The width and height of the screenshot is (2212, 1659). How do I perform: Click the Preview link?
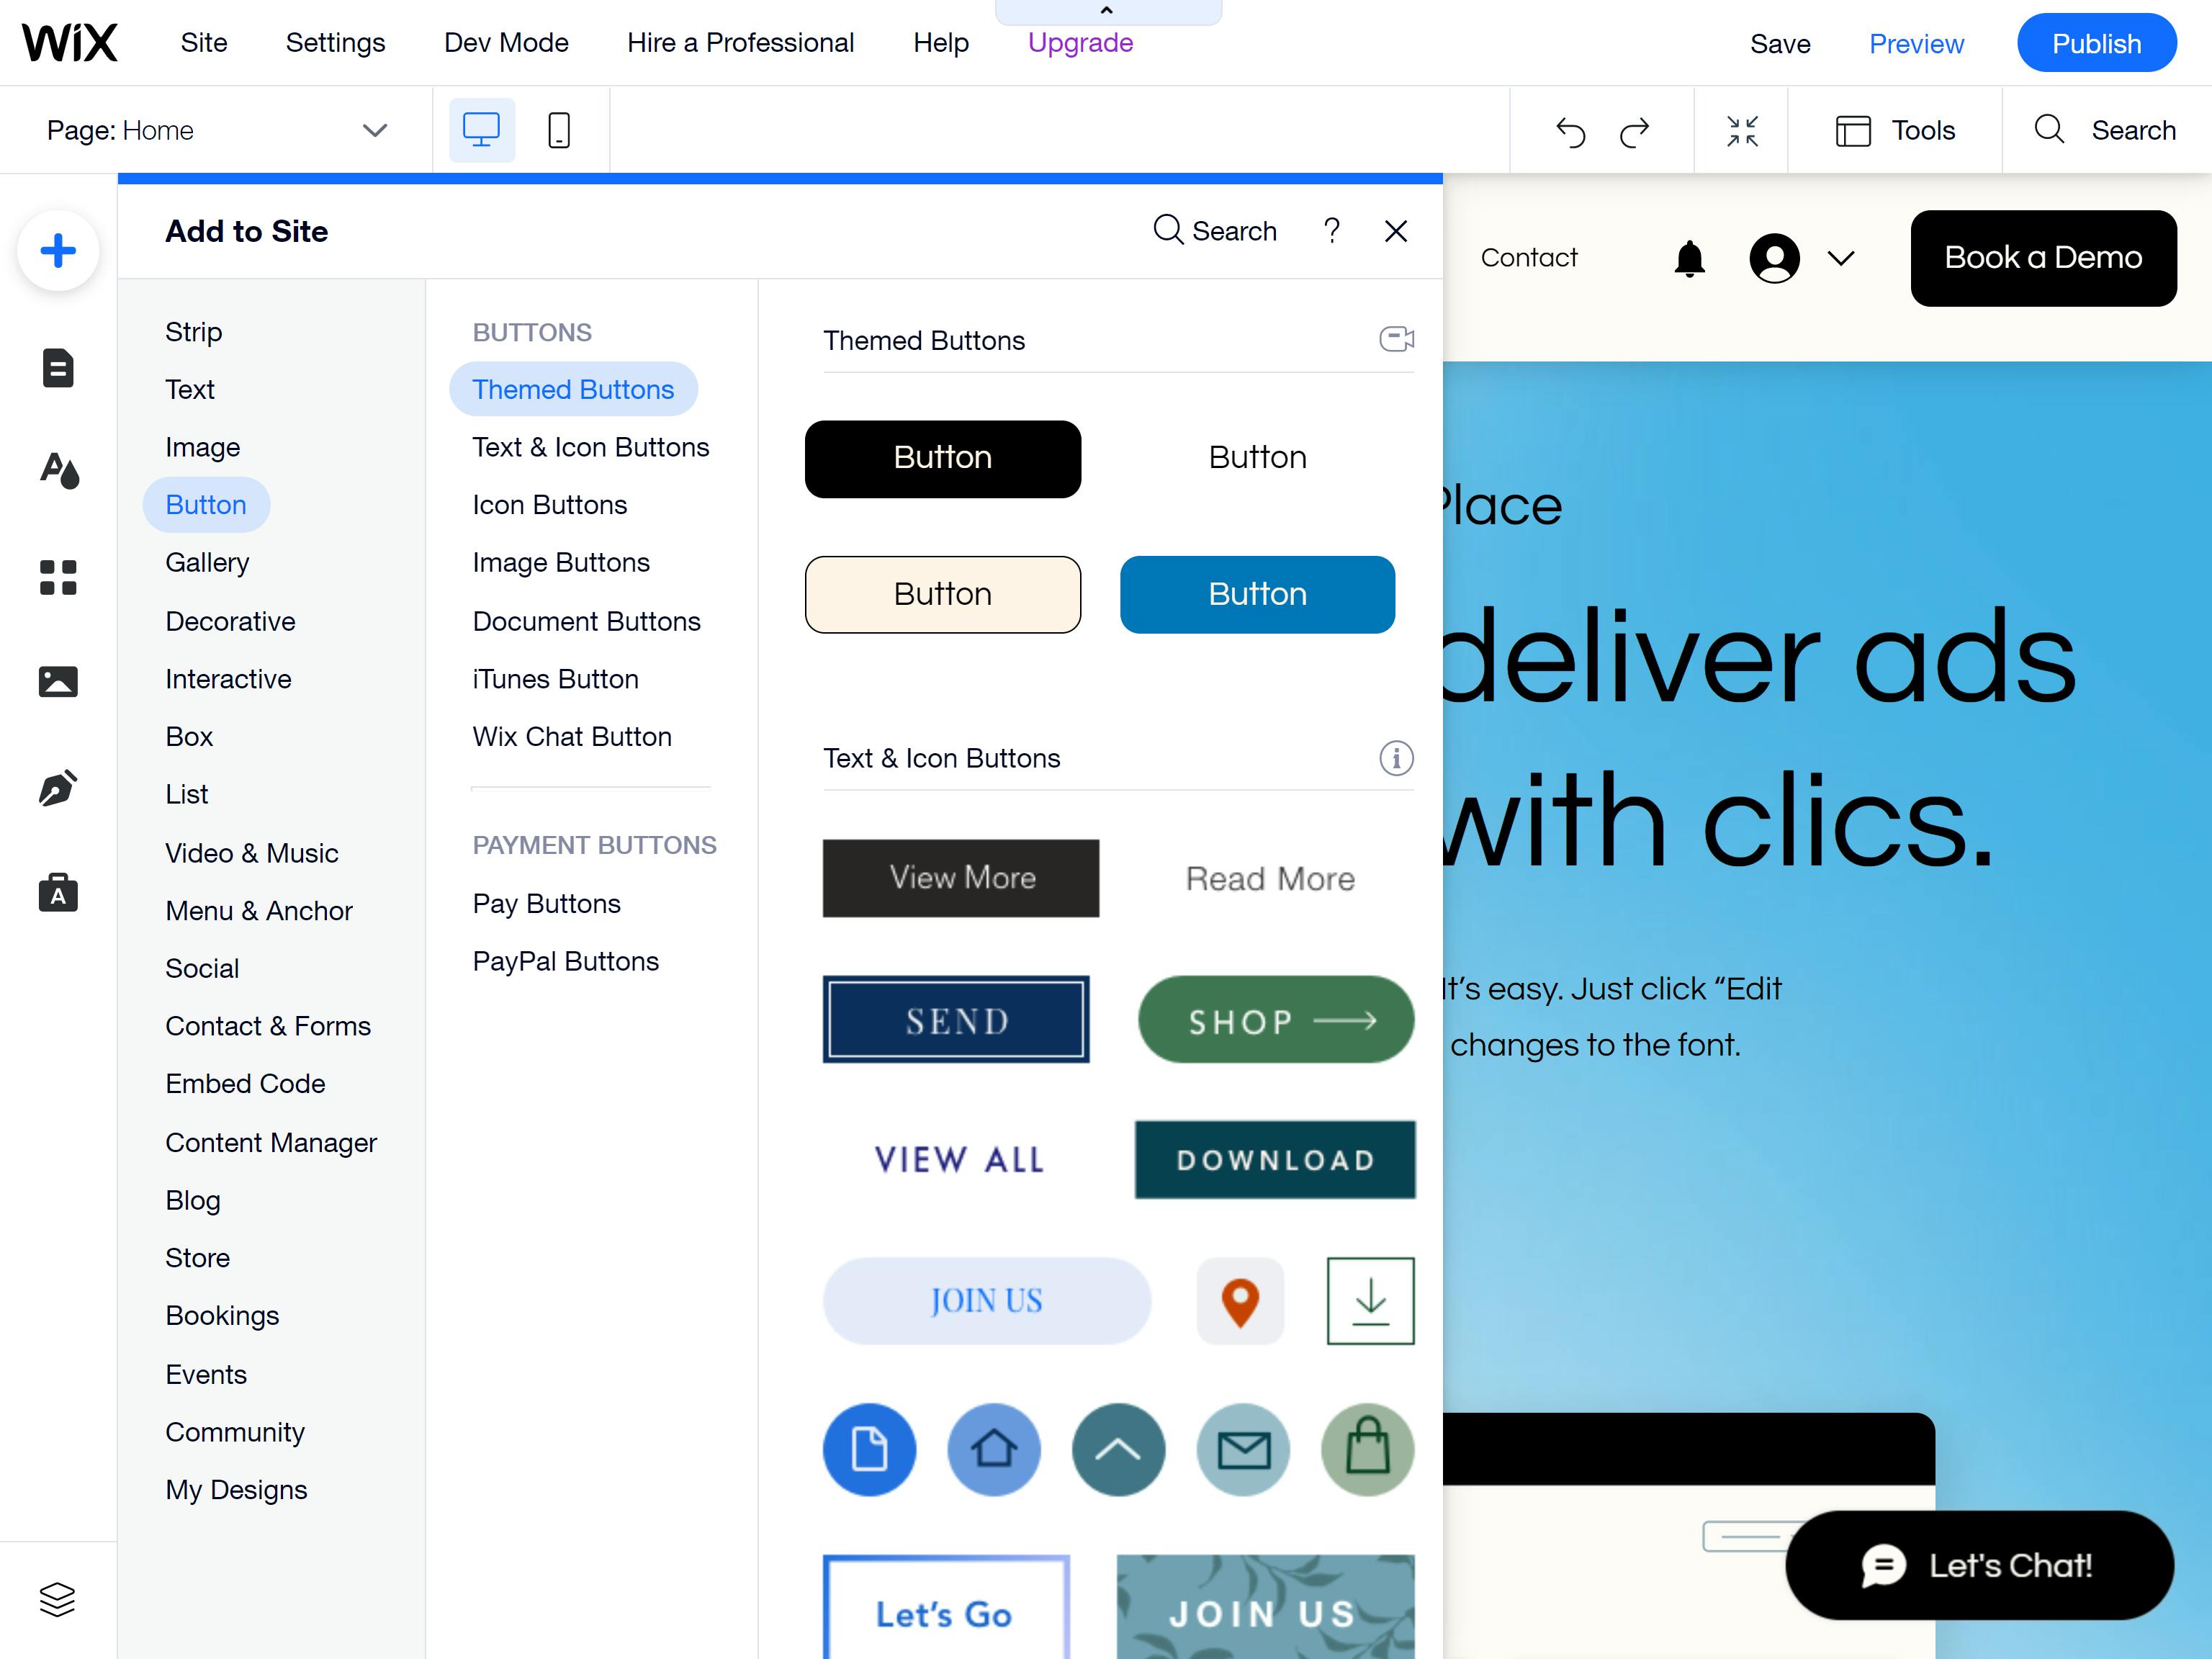[1916, 44]
